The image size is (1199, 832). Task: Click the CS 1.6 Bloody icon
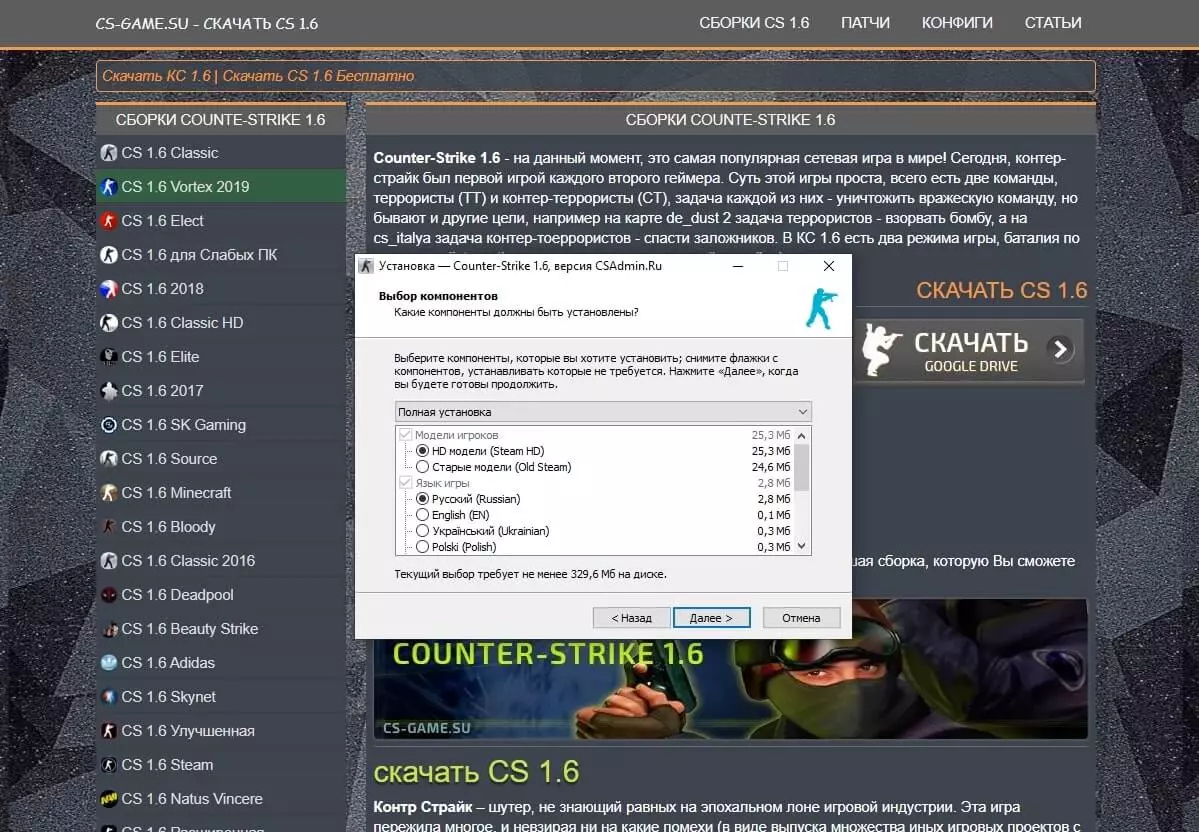(109, 527)
